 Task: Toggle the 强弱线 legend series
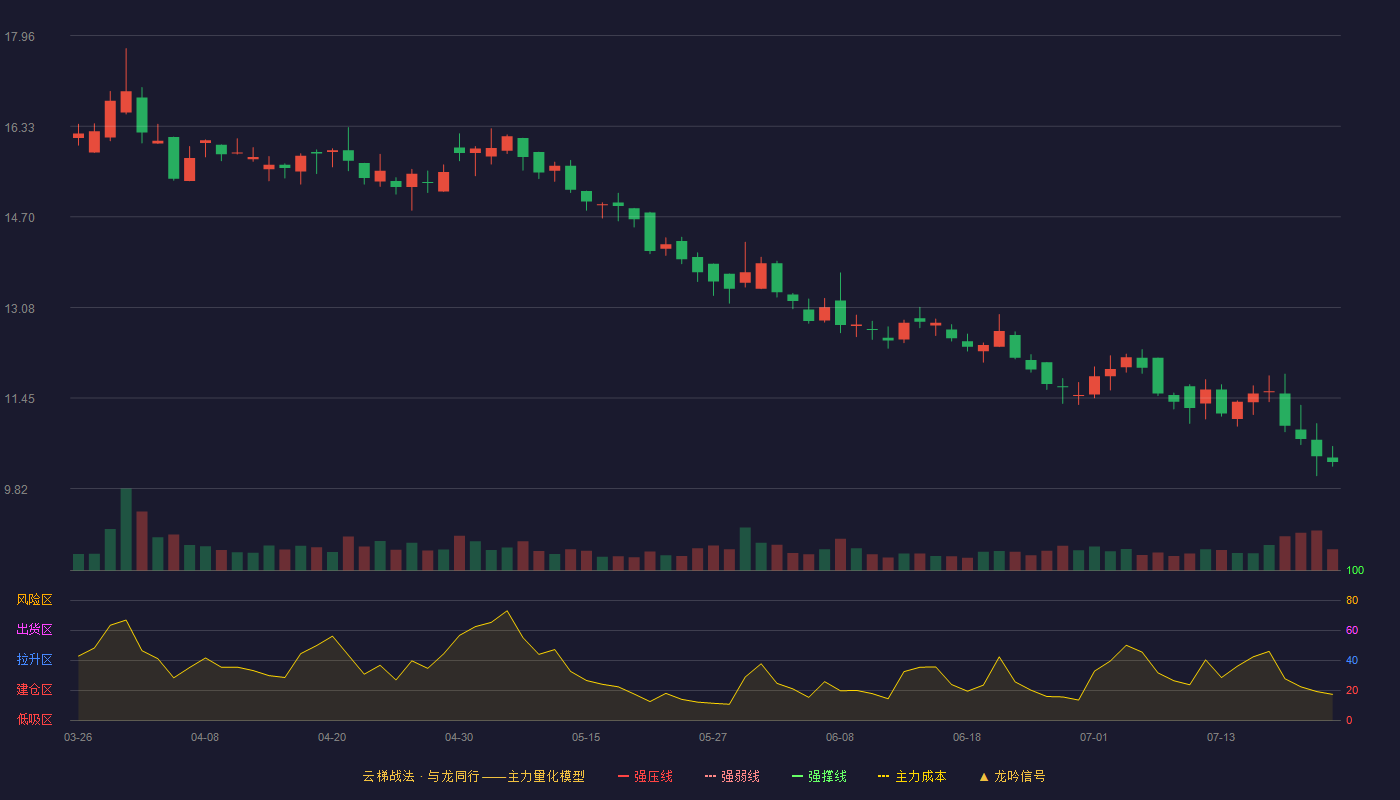pos(732,776)
